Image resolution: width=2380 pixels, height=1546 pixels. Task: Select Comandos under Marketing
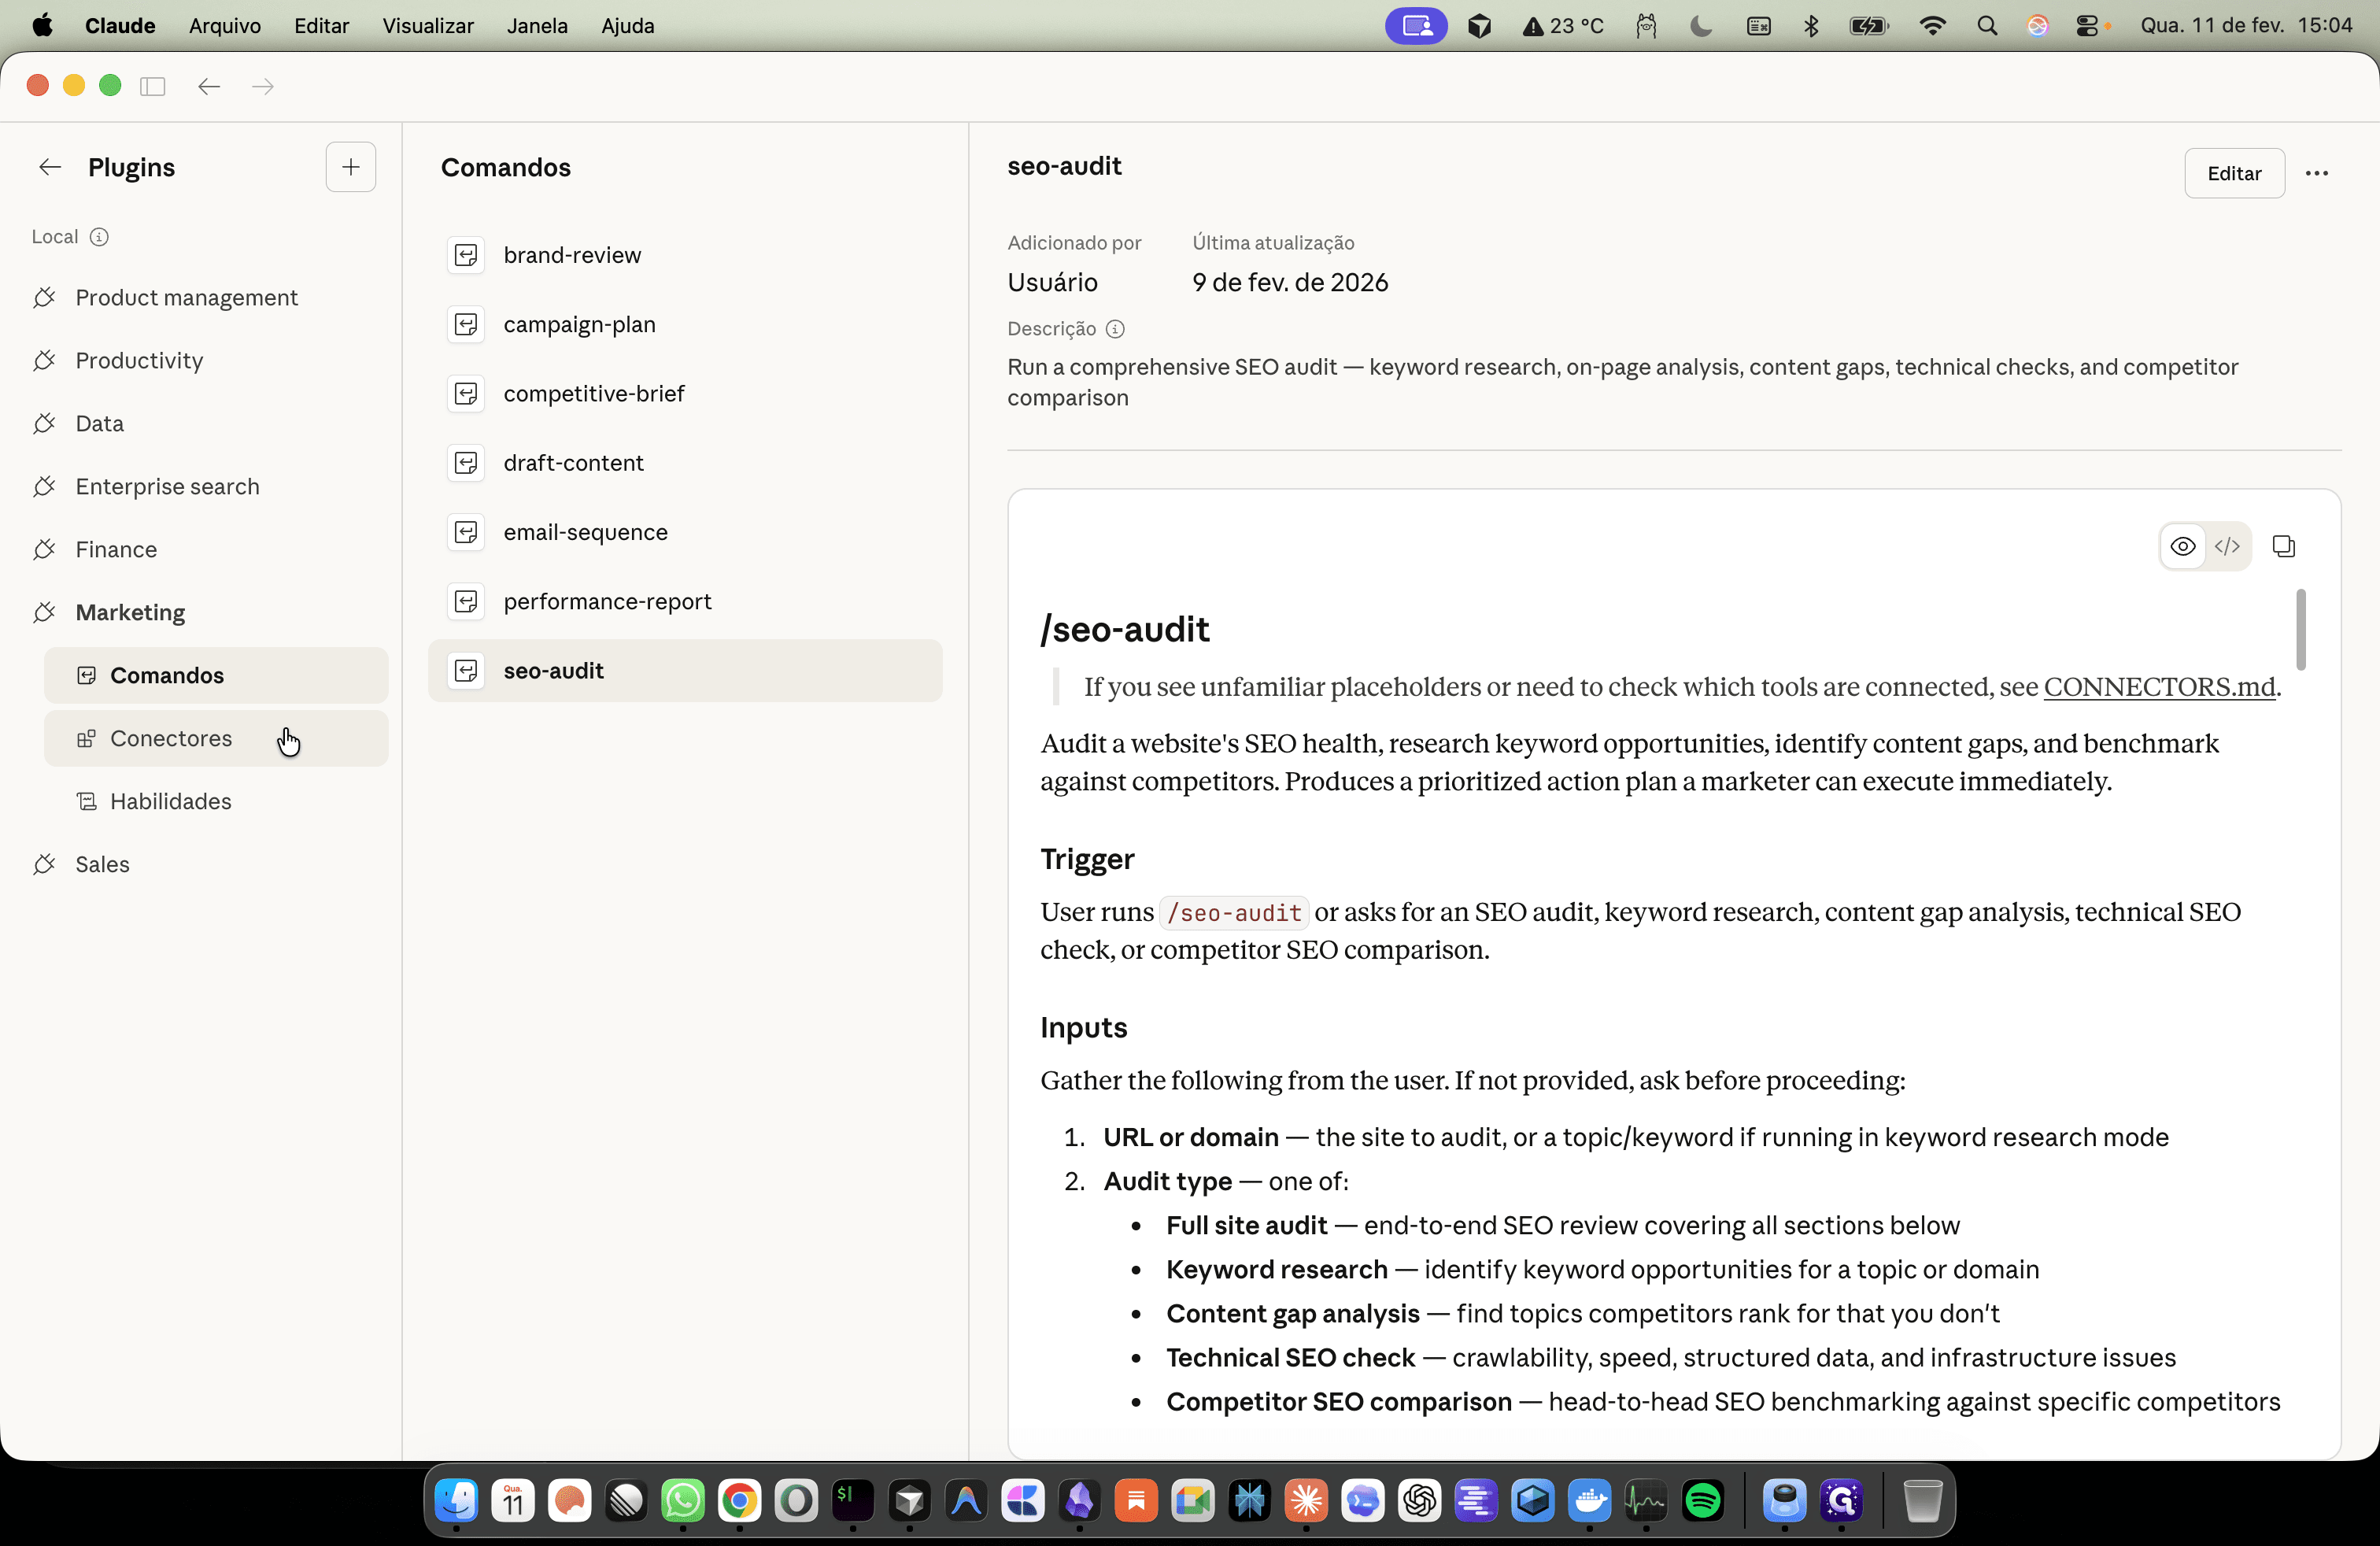pyautogui.click(x=216, y=676)
